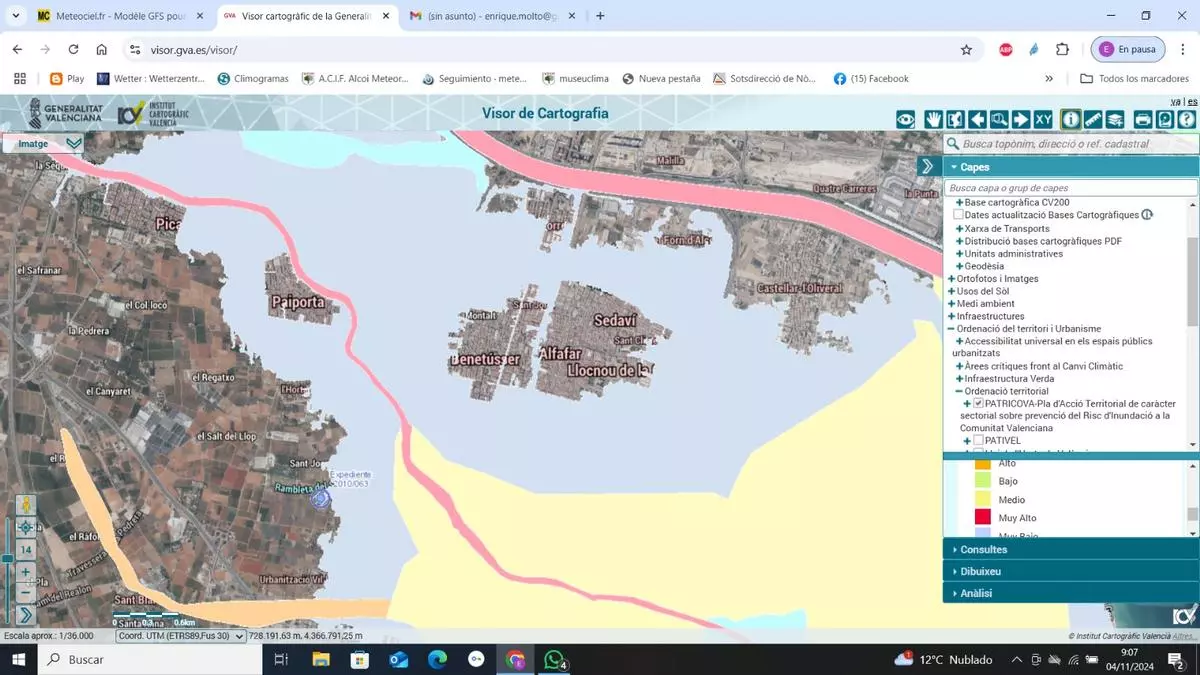Open the Consultes panel section

(984, 550)
